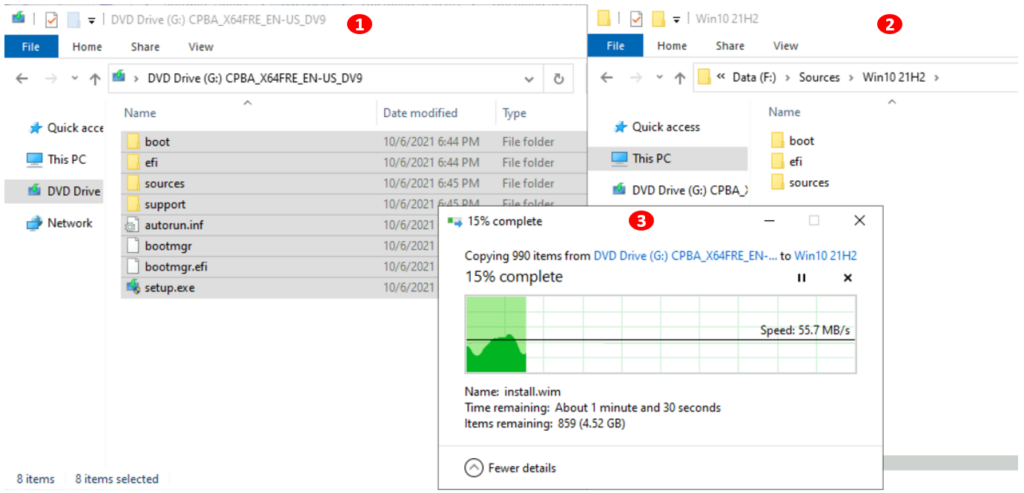The image size is (1024, 493).
Task: Open DVD Drive (G:) in Win10 21H2 sidebar
Action: [679, 190]
